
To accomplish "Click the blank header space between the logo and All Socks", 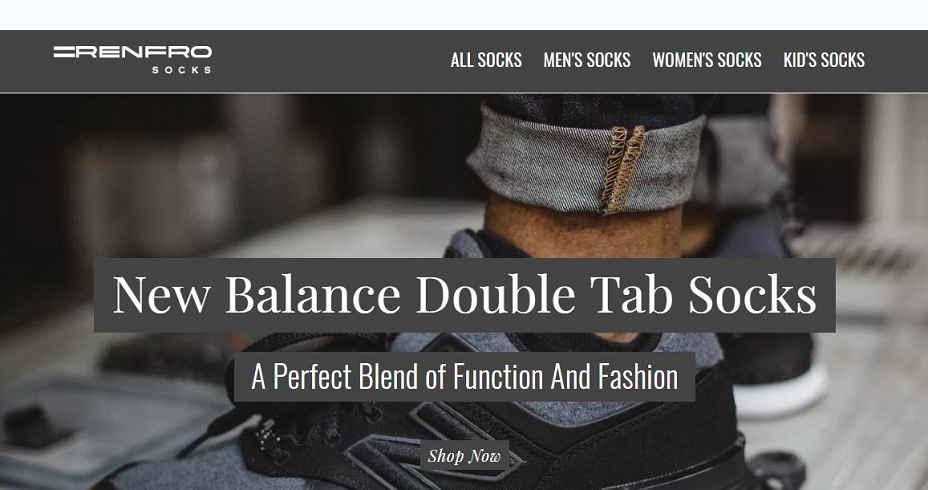I will [331, 62].
